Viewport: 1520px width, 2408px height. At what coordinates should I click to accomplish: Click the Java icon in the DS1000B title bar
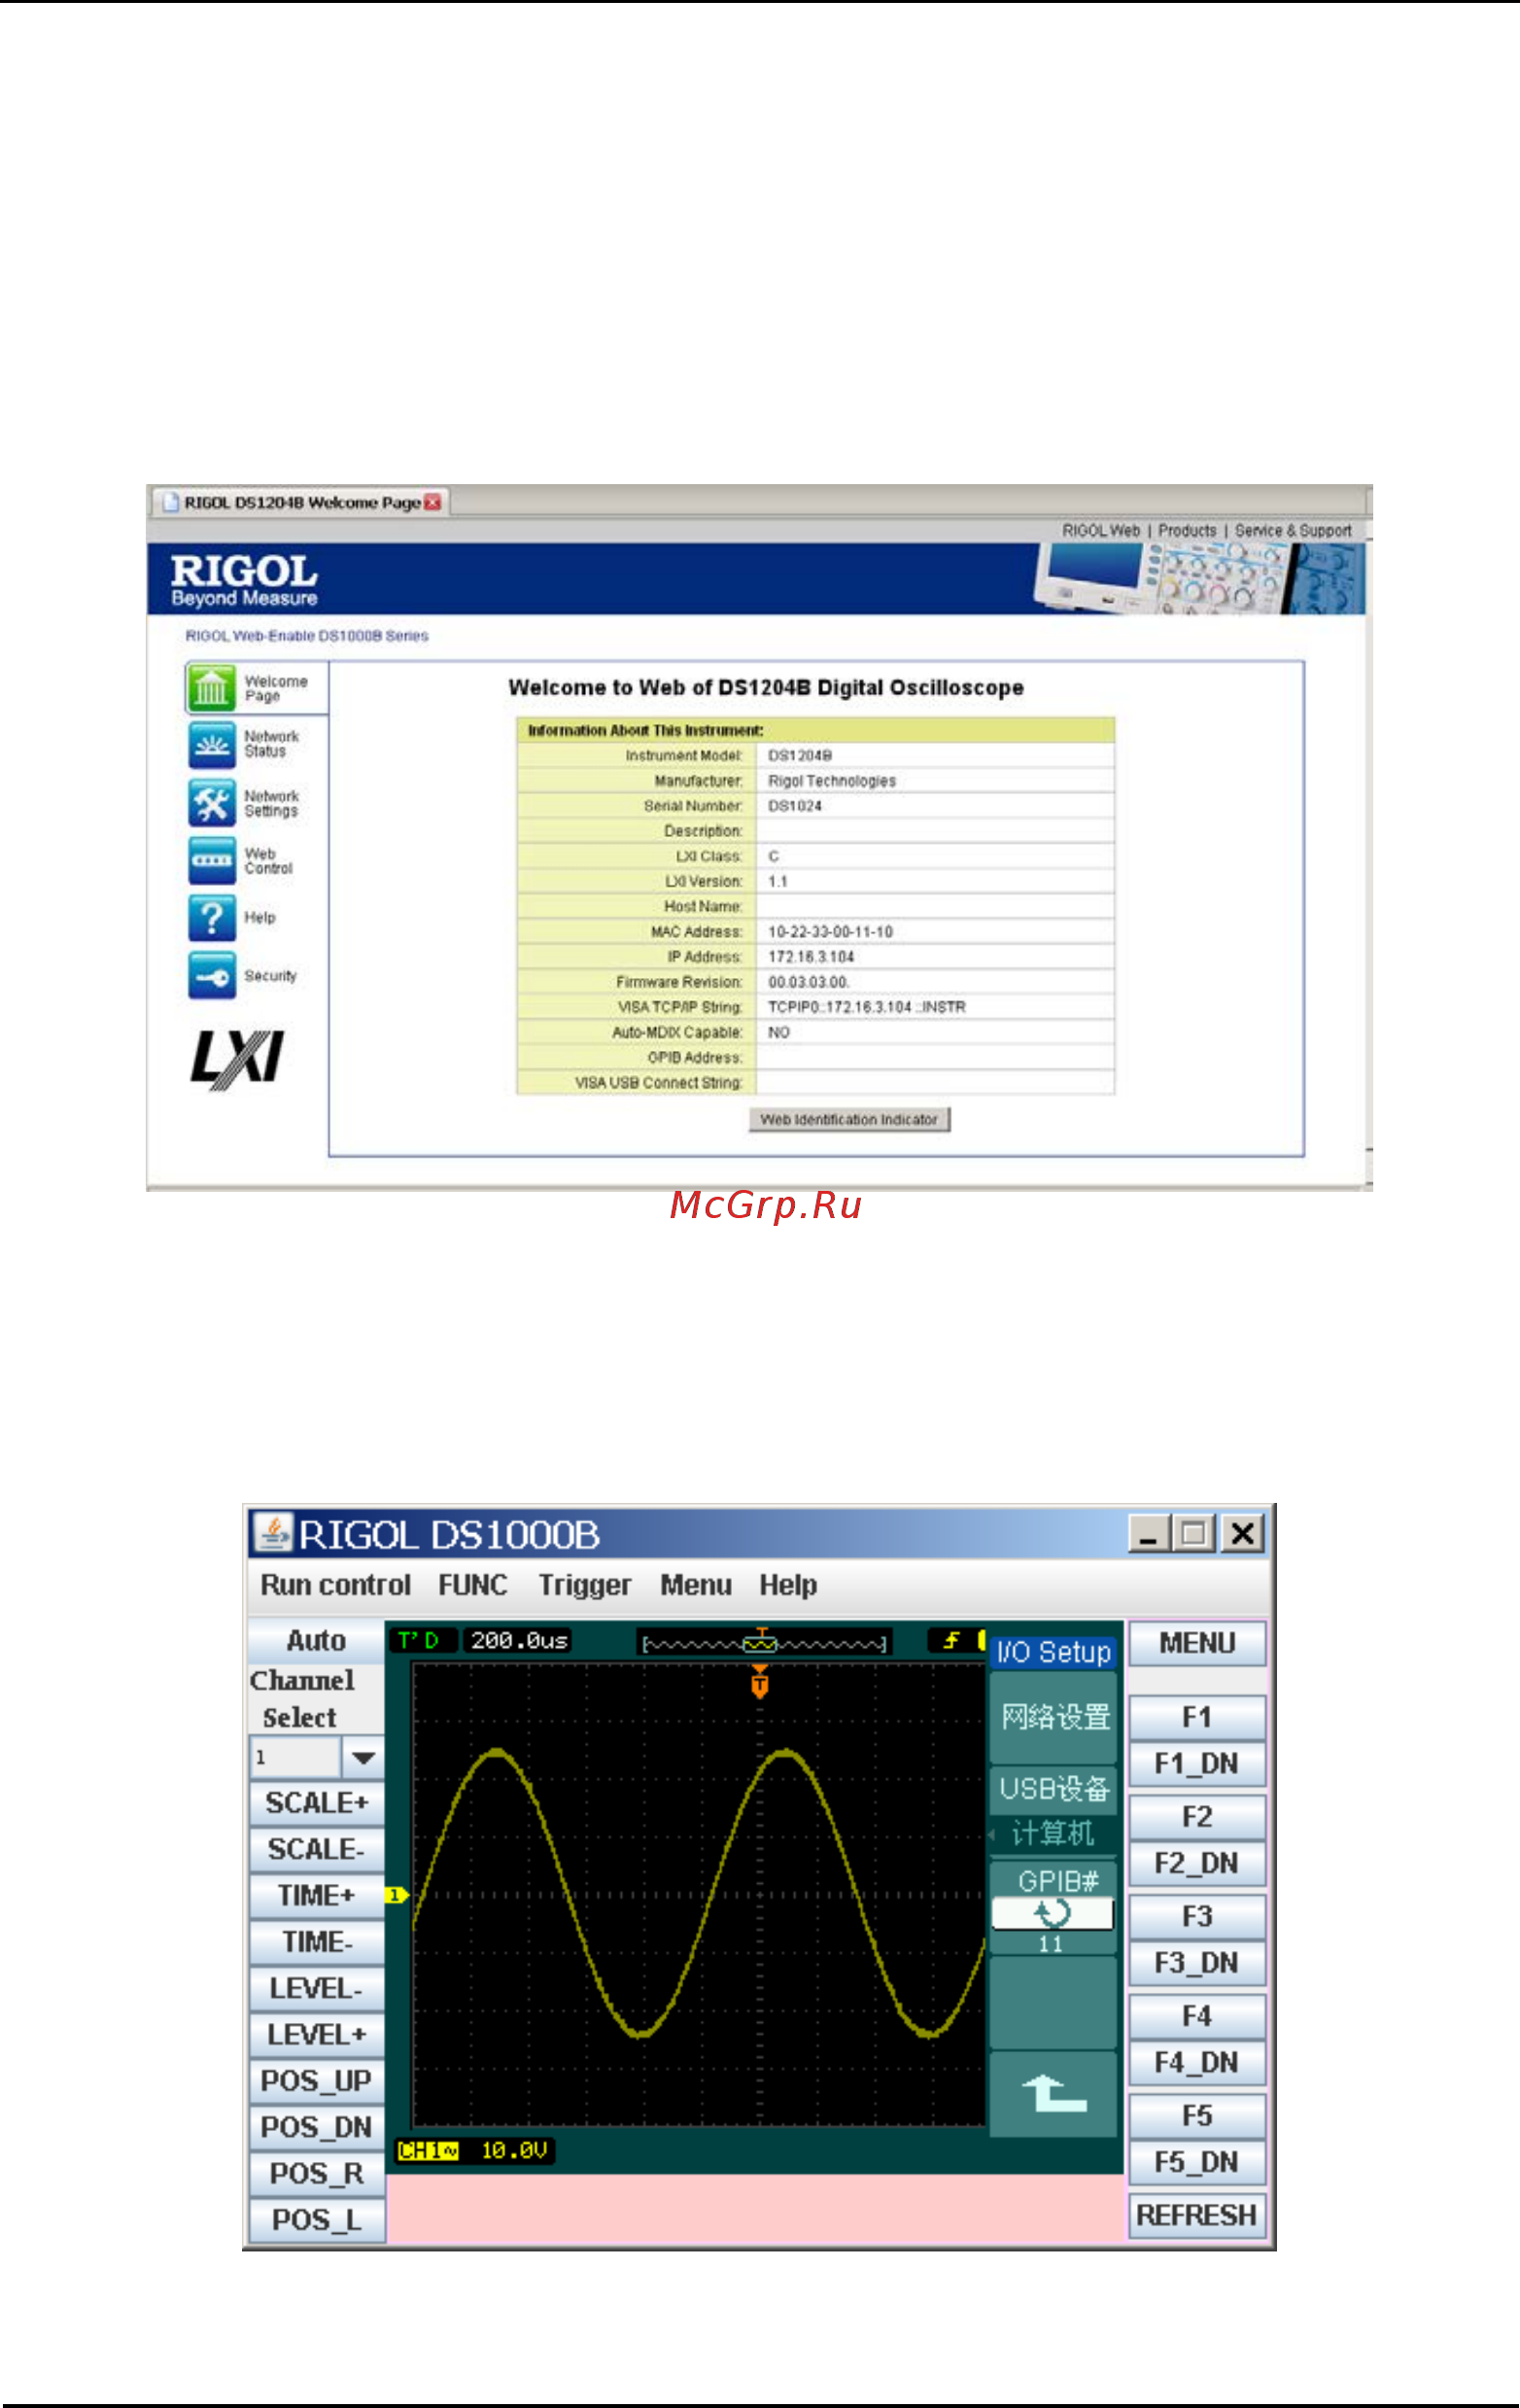point(272,1533)
